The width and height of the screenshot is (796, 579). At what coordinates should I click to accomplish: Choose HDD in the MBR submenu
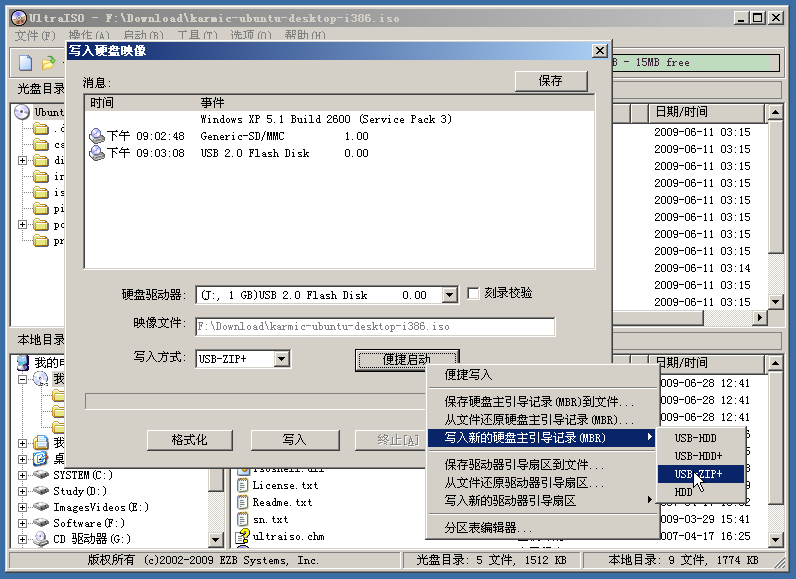click(x=701, y=492)
